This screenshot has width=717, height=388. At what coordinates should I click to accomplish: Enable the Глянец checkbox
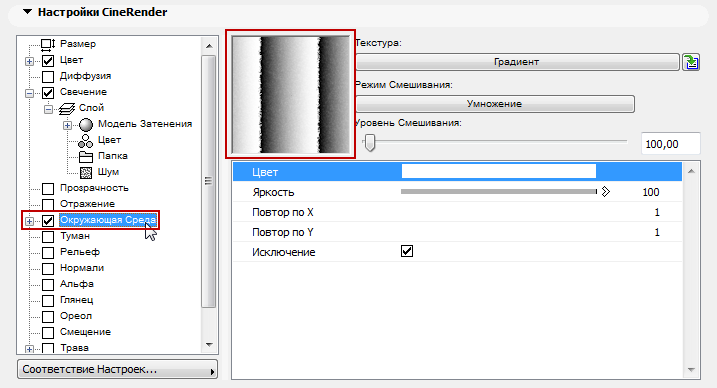pos(48,301)
